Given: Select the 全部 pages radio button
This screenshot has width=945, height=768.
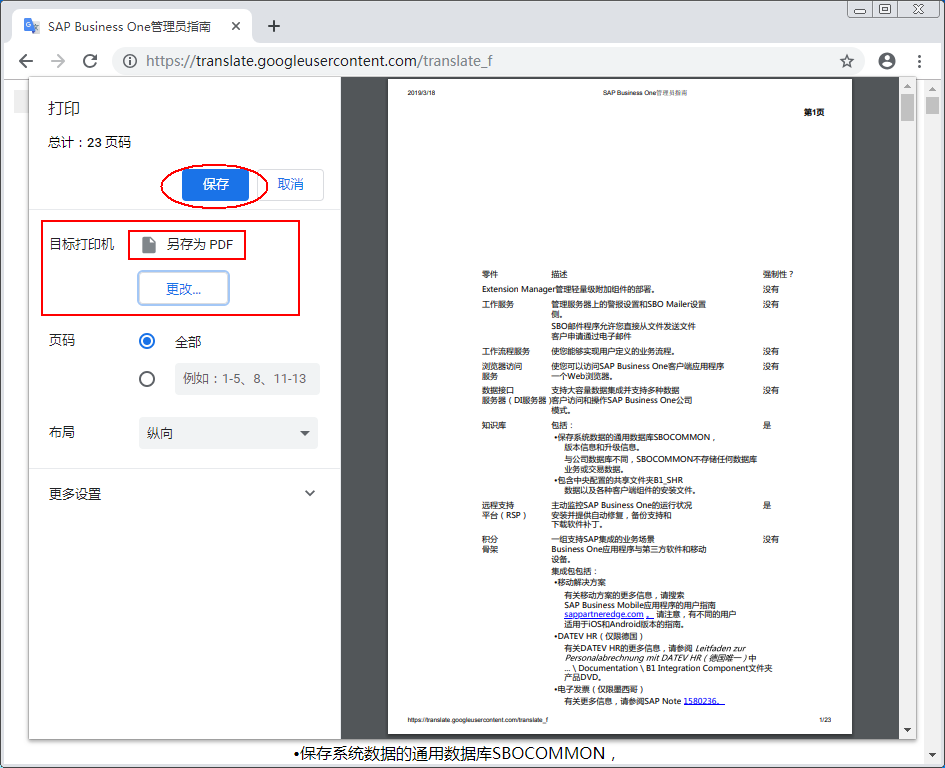Looking at the screenshot, I should click(147, 341).
